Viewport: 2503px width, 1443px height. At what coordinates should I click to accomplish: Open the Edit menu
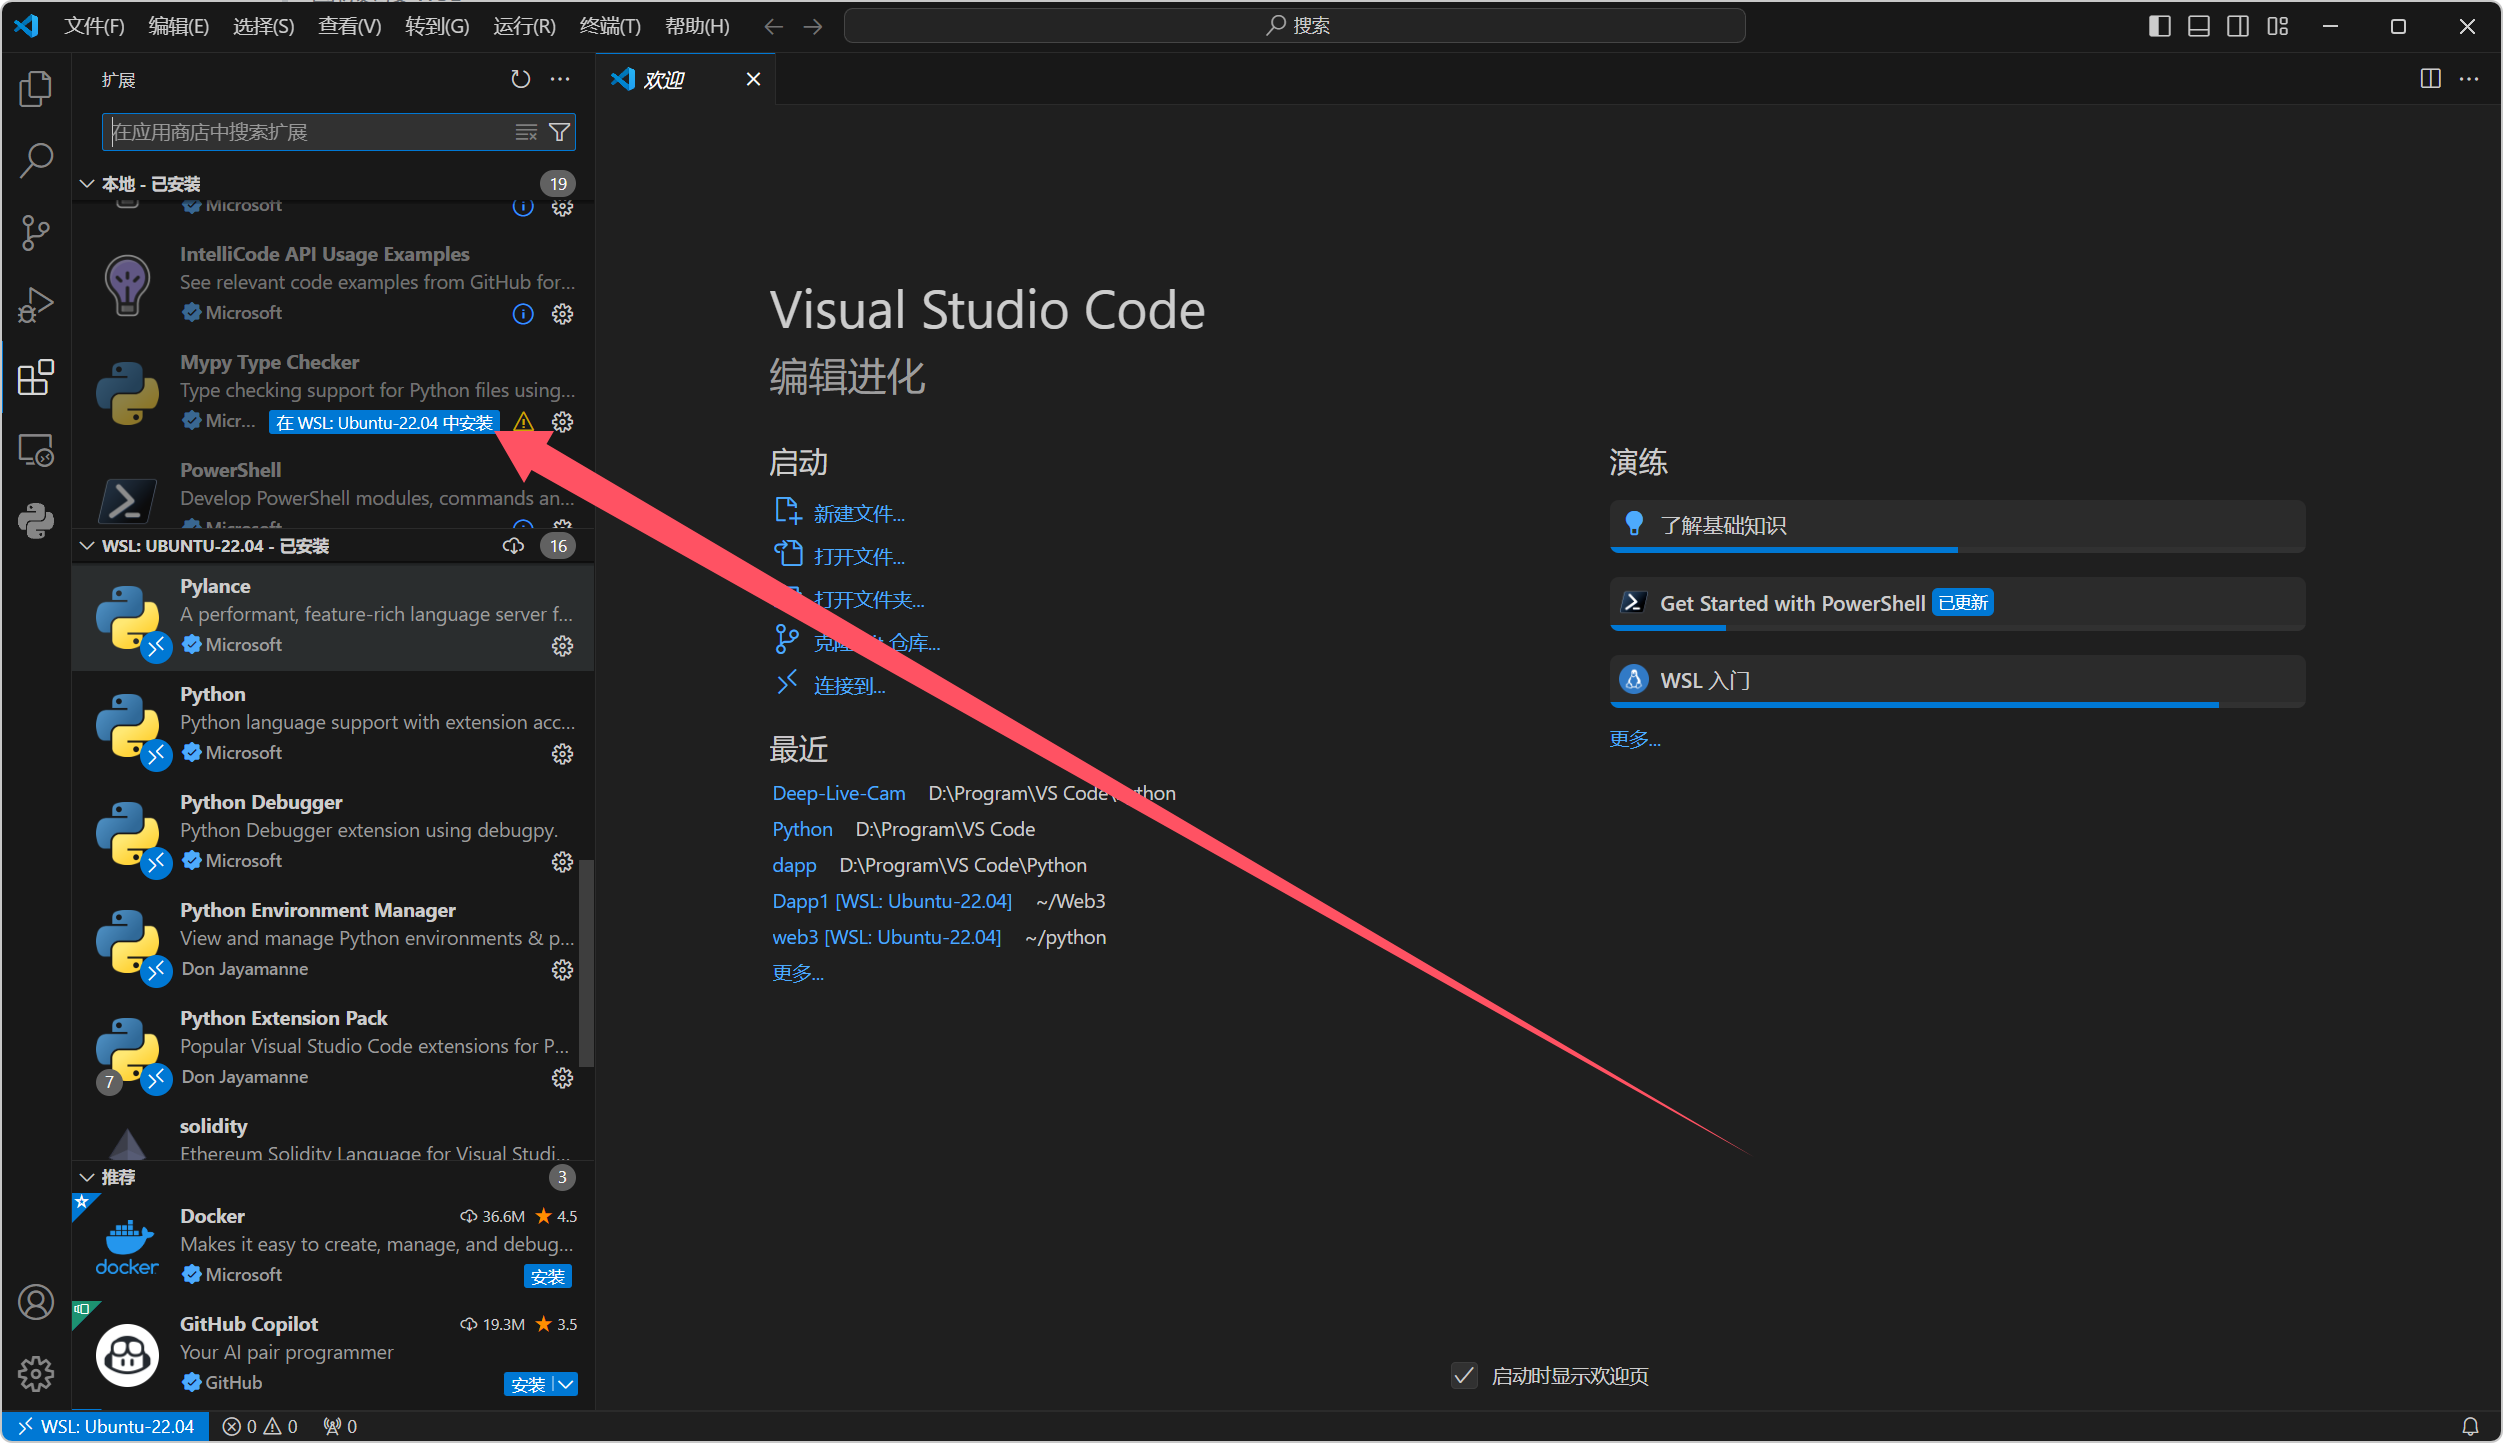pos(179,26)
